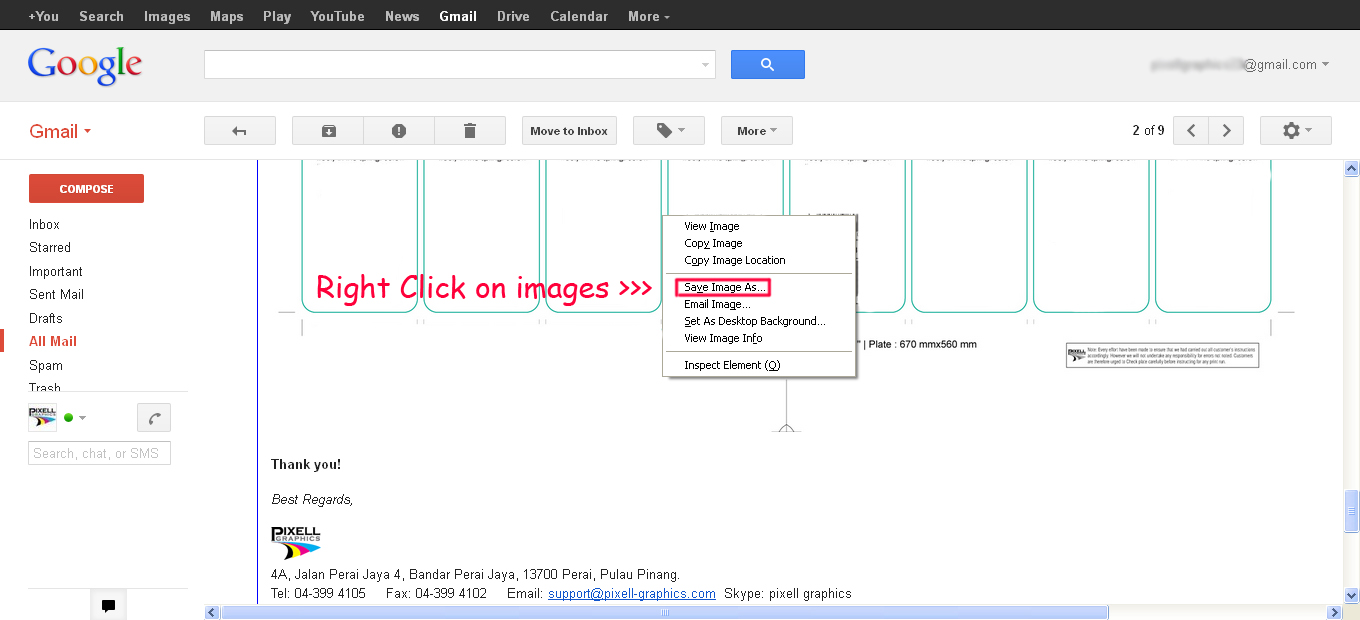This screenshot has height=620, width=1360.
Task: Click the chat bubble icon at bottom
Action: coord(108,606)
